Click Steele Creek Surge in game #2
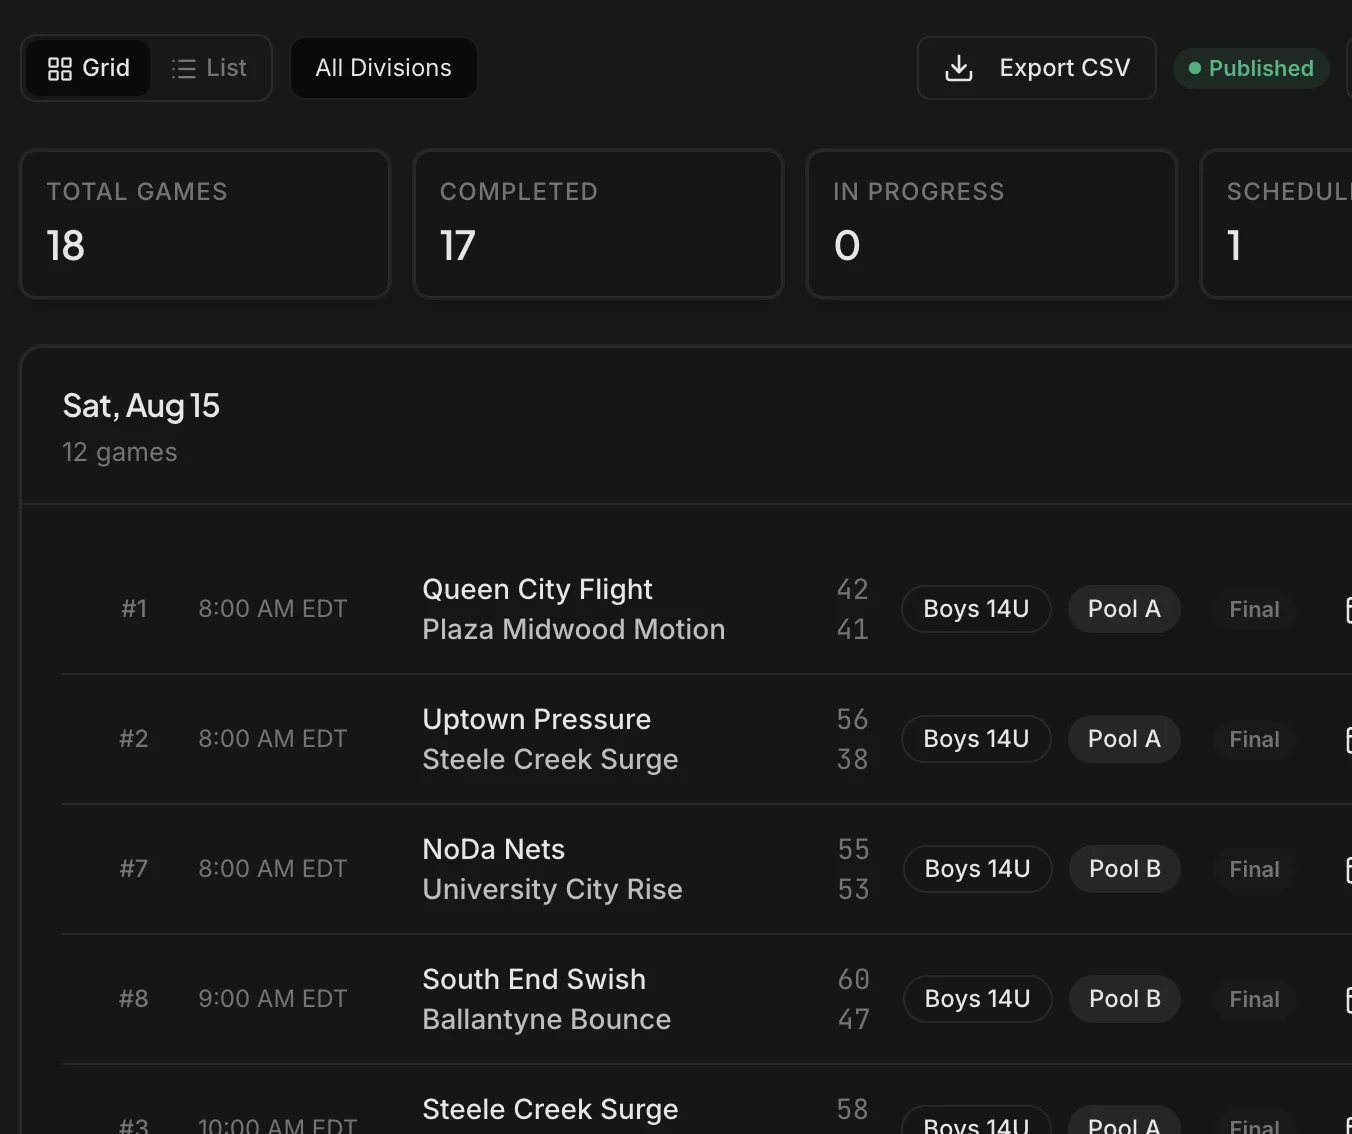 [x=550, y=759]
